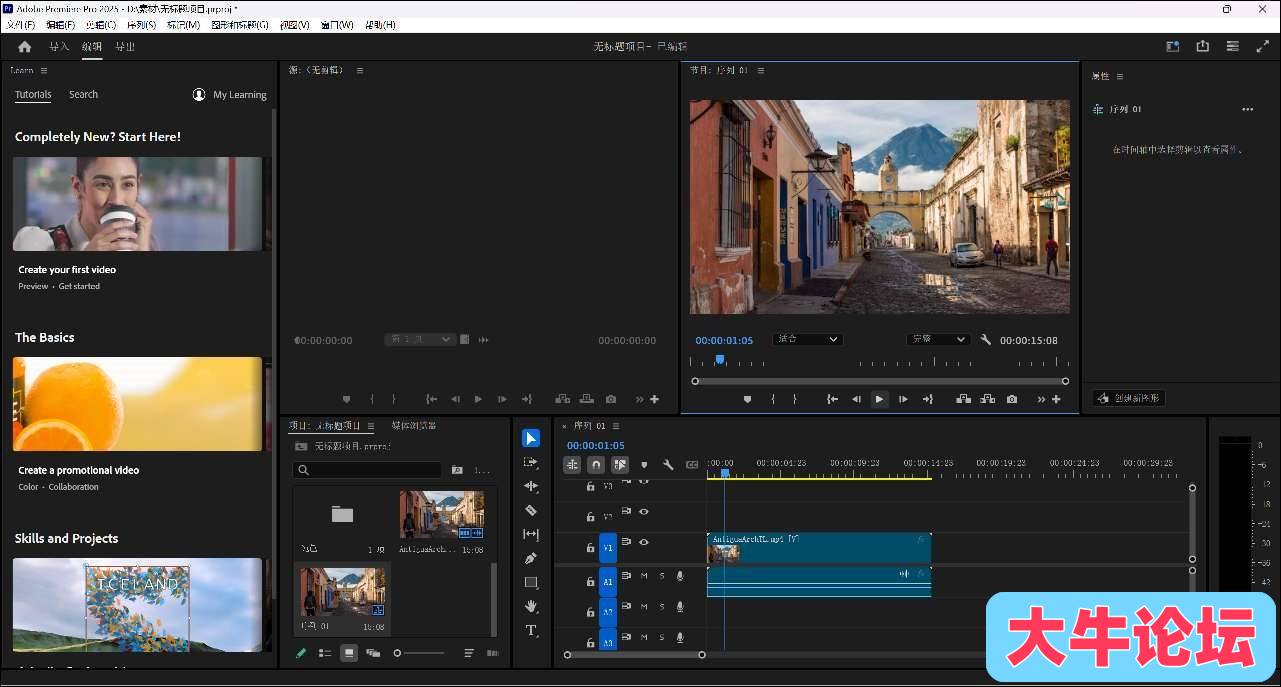Open the 窗口(W) Window menu
Screen dimensions: 1281x687
click(337, 25)
